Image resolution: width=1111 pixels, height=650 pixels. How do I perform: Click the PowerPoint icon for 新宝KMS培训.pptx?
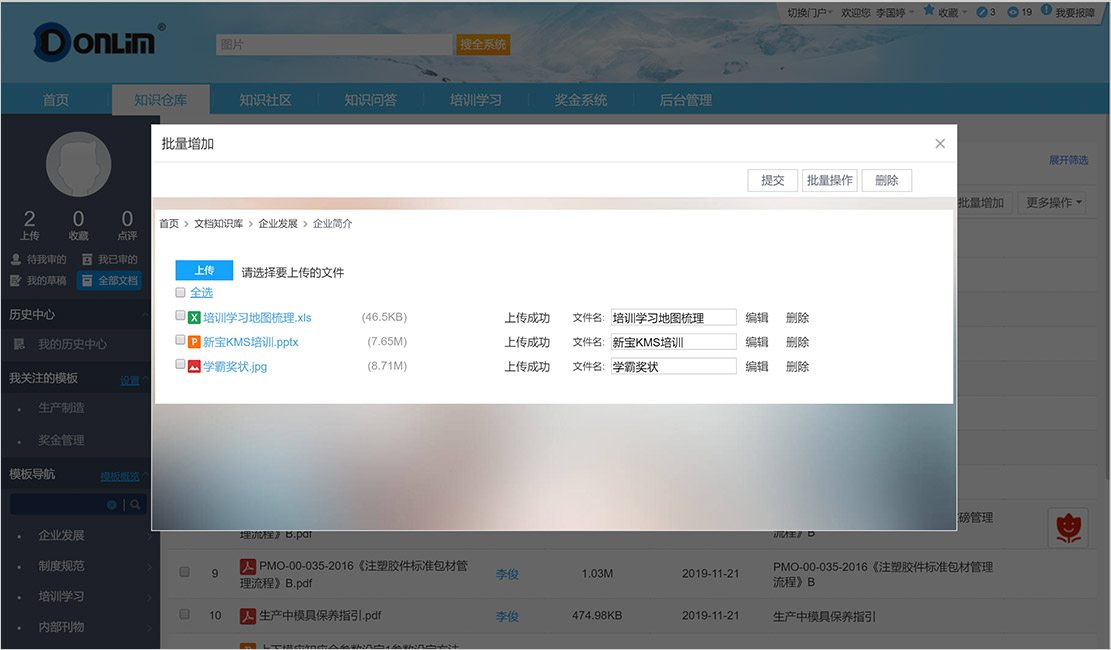195,342
